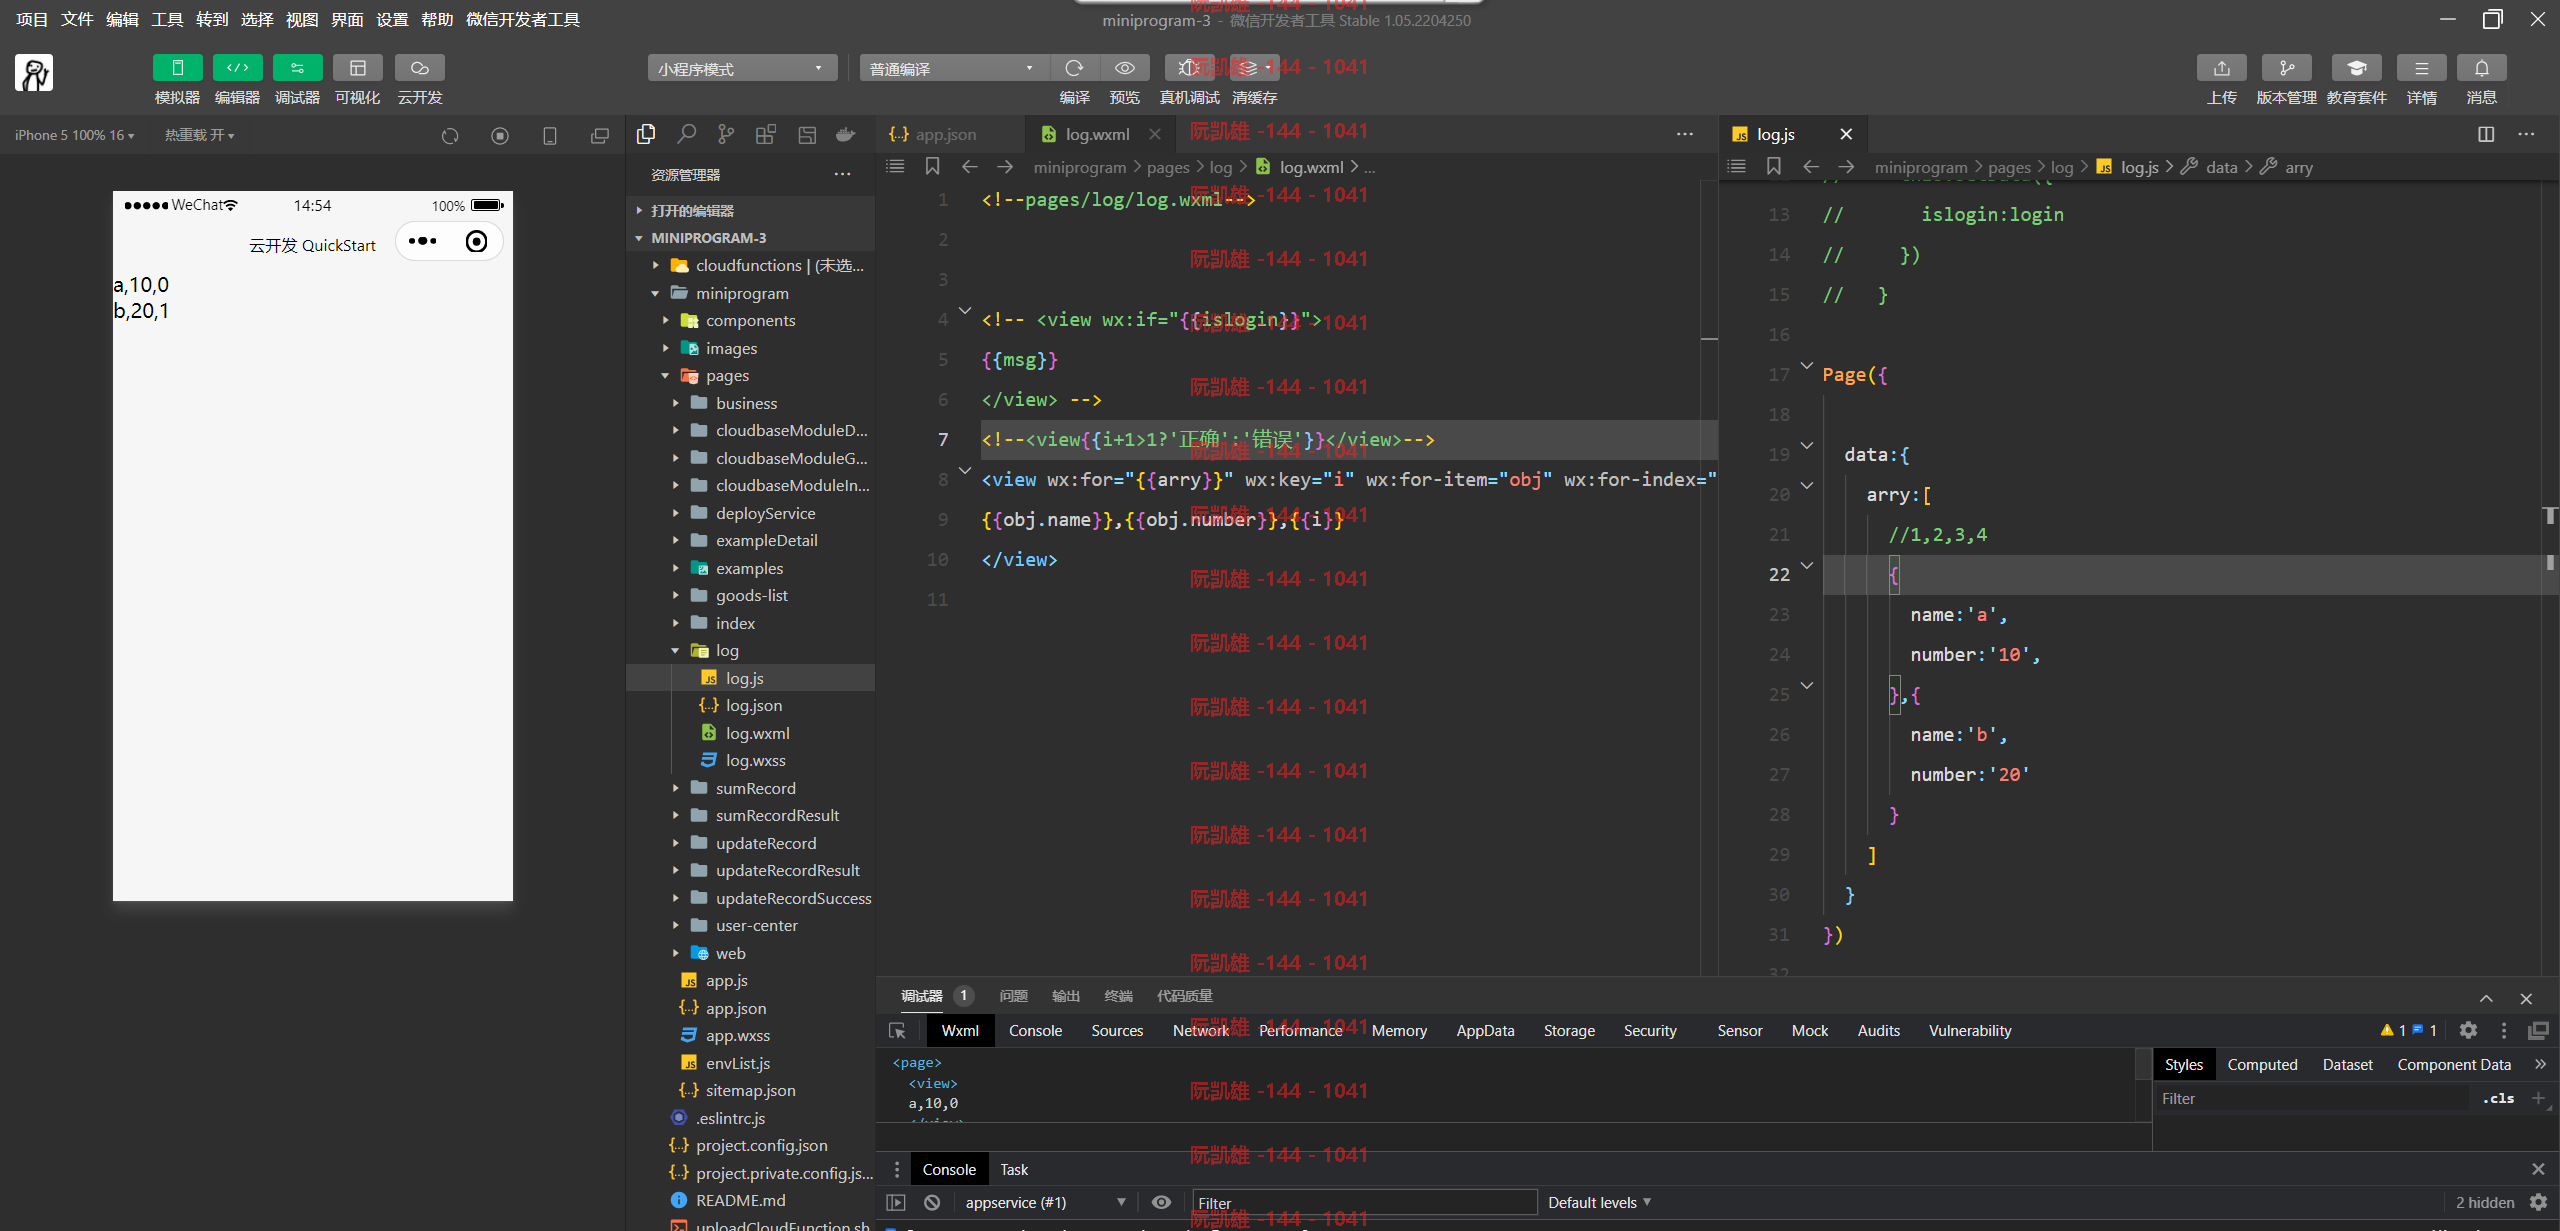The image size is (2560, 1231).
Task: Switch to the 问题 problems panel tab
Action: pyautogui.click(x=1013, y=996)
